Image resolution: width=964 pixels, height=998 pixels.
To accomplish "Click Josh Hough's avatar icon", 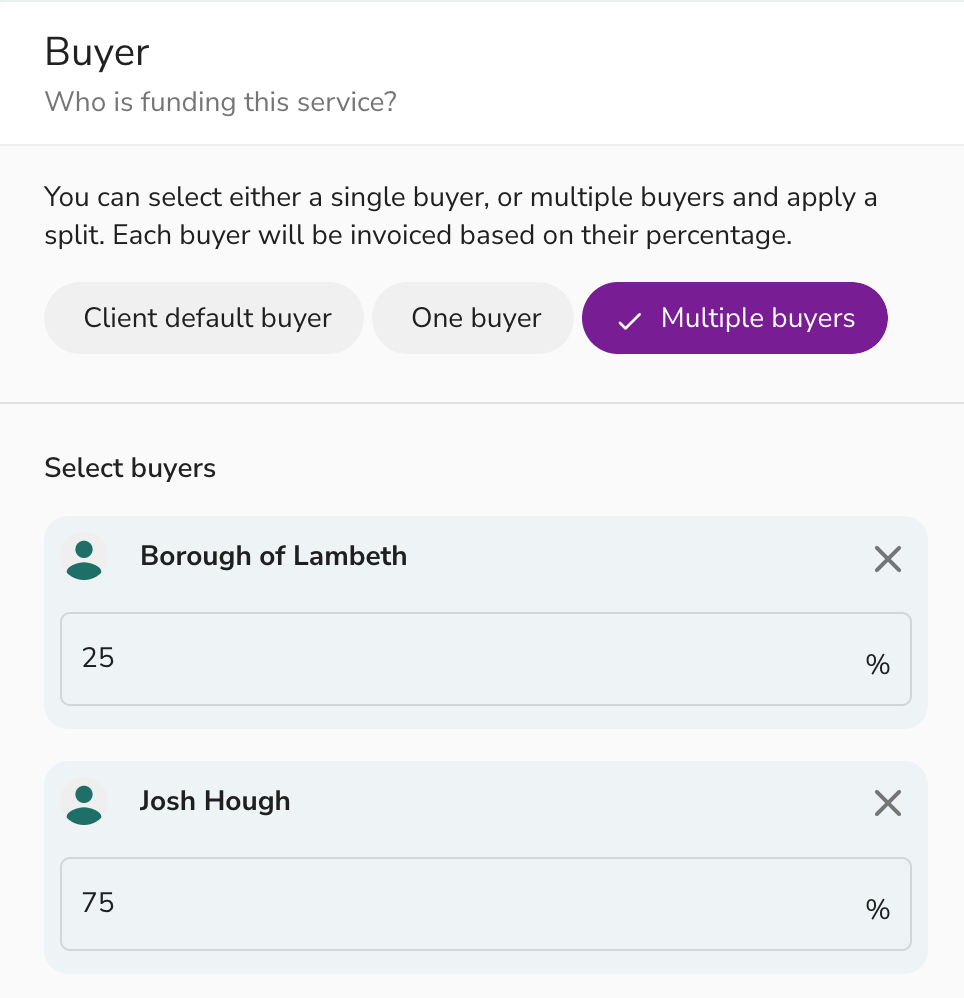I will (84, 803).
